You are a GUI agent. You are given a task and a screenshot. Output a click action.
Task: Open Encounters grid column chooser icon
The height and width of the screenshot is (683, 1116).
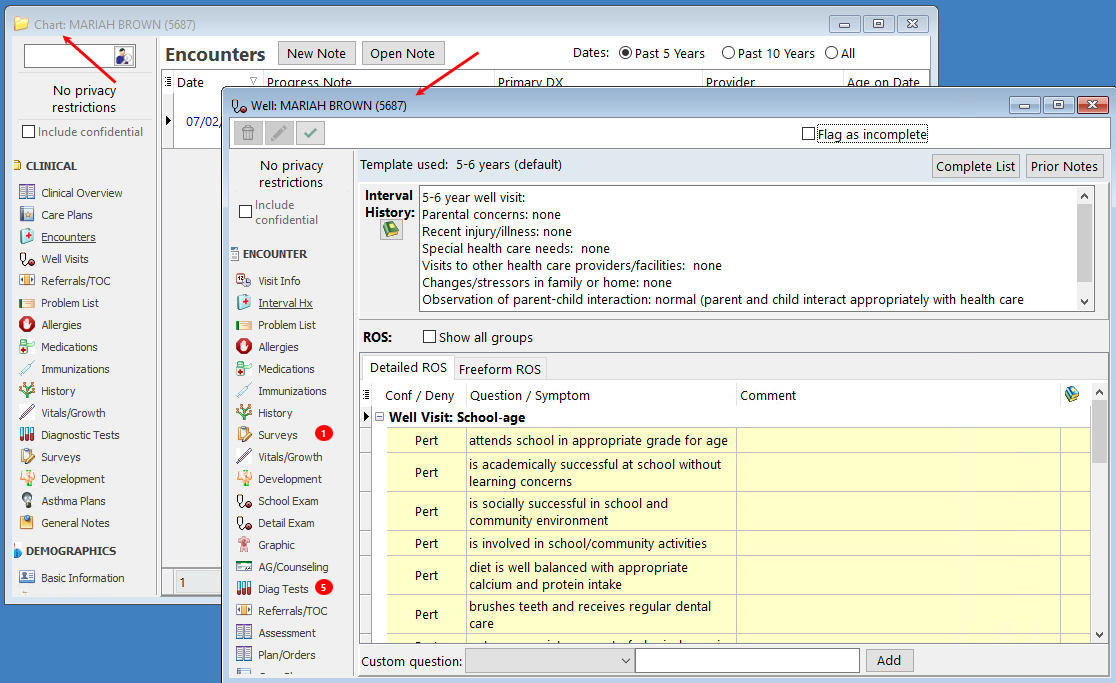tap(168, 82)
